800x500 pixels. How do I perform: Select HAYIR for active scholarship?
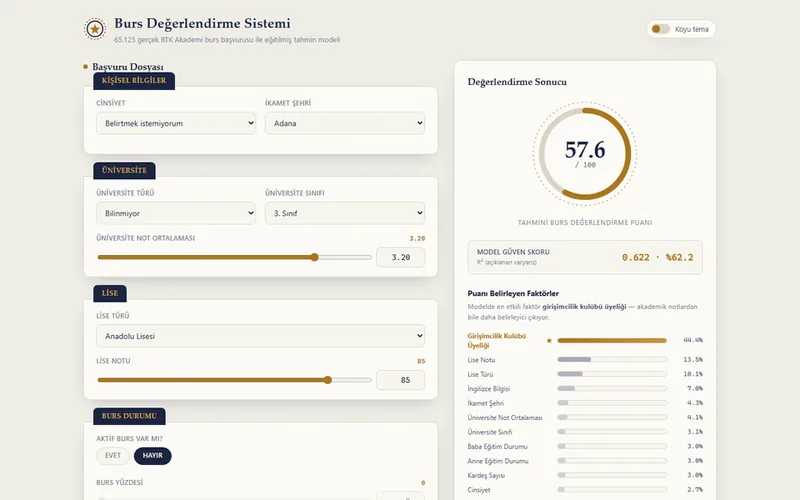153,456
